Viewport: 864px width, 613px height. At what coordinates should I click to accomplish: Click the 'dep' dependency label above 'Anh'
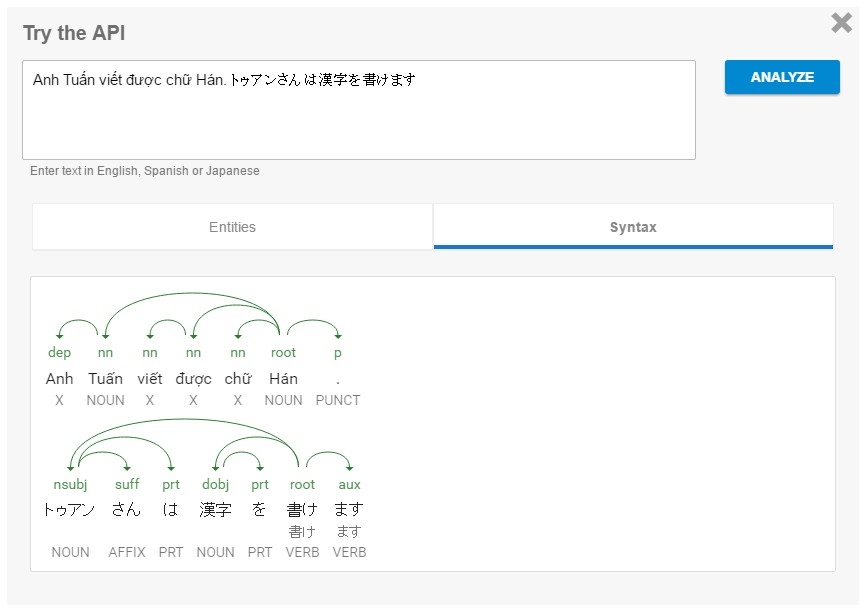click(60, 352)
